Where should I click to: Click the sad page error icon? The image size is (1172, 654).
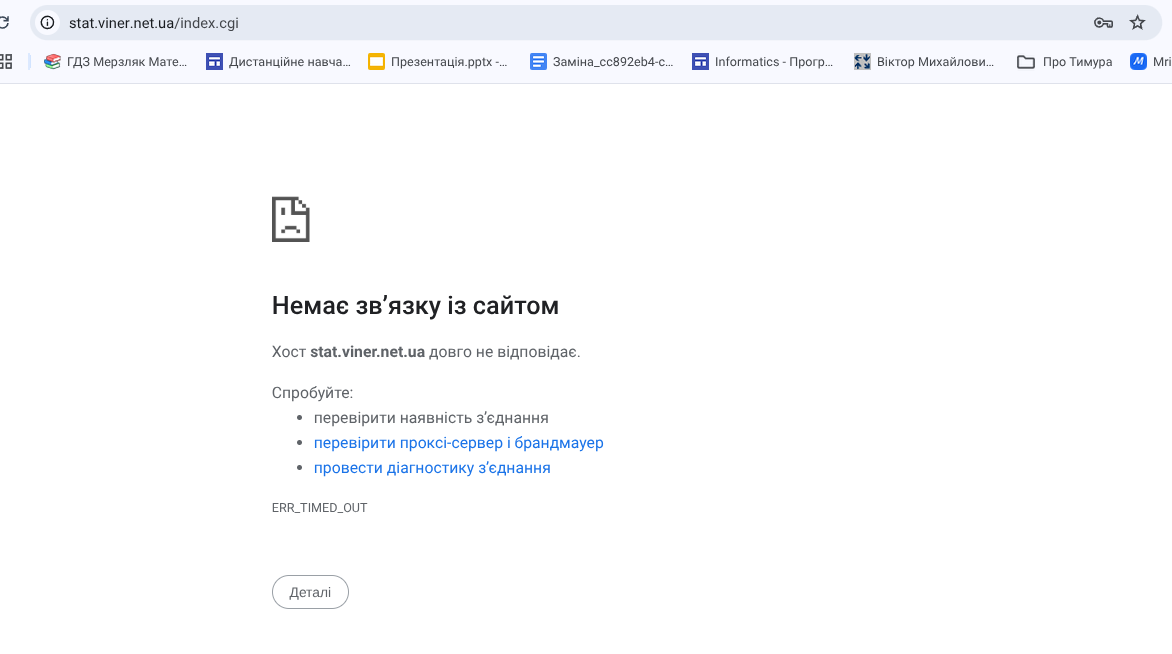point(291,219)
